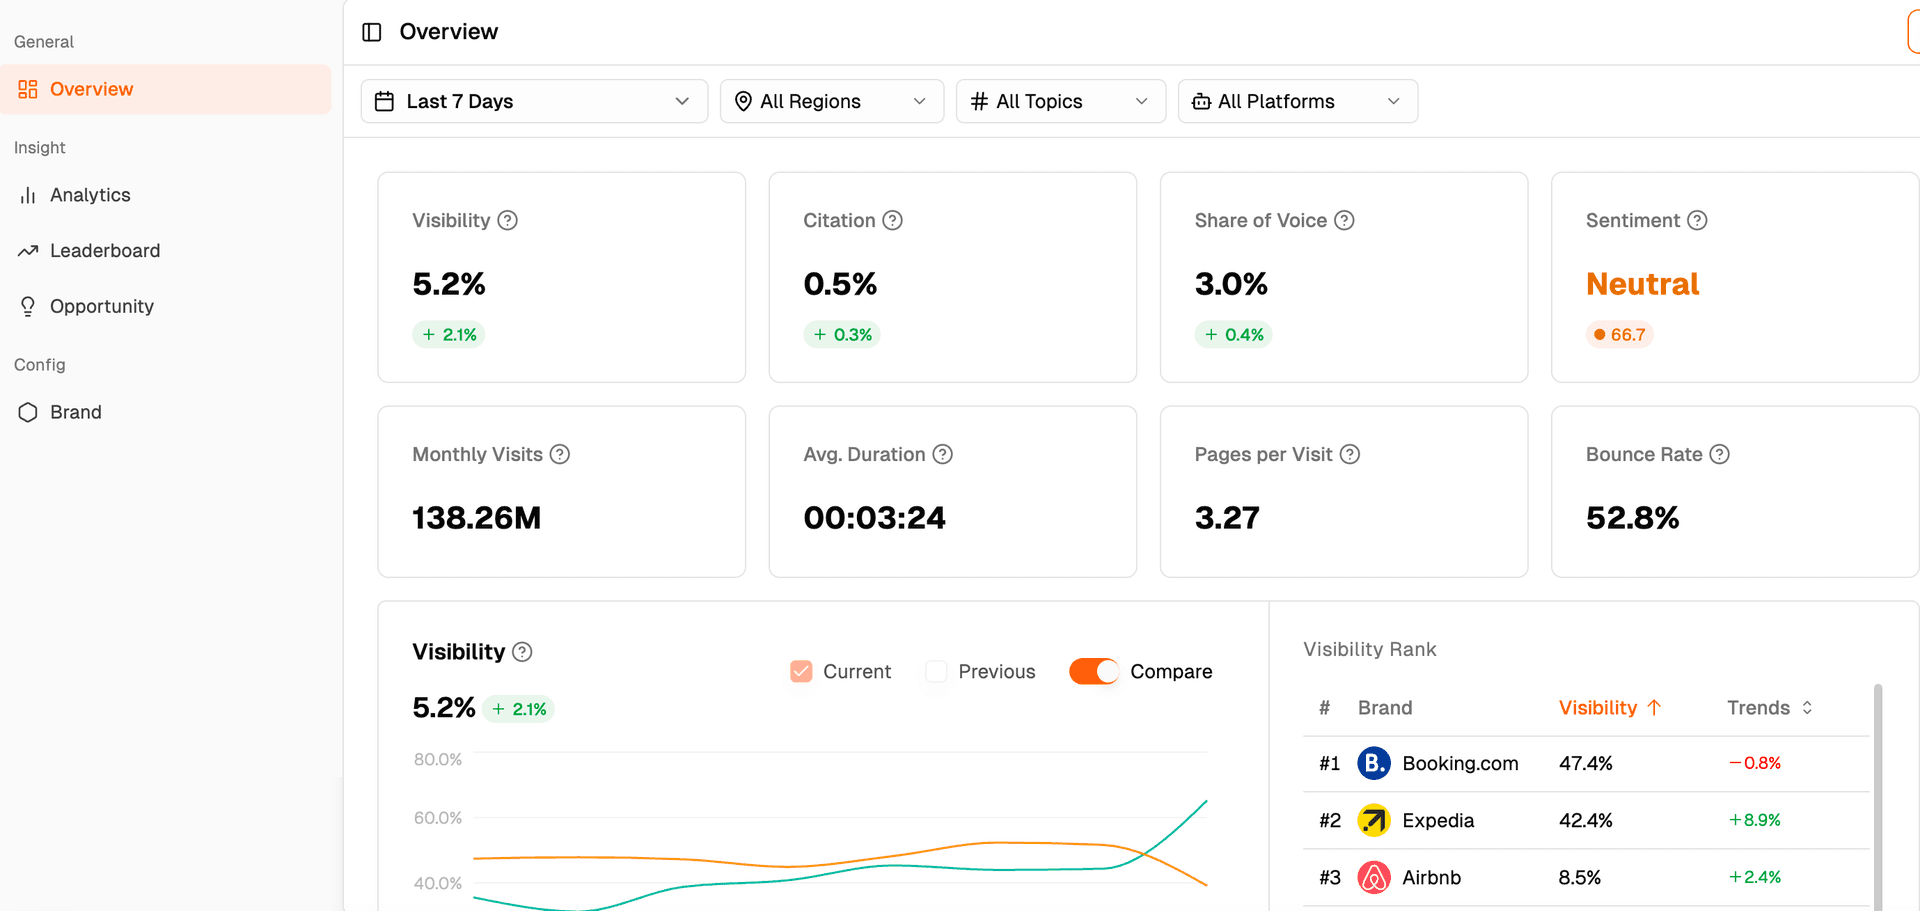
Task: Click the 66.7 sentiment score badge
Action: tap(1619, 335)
